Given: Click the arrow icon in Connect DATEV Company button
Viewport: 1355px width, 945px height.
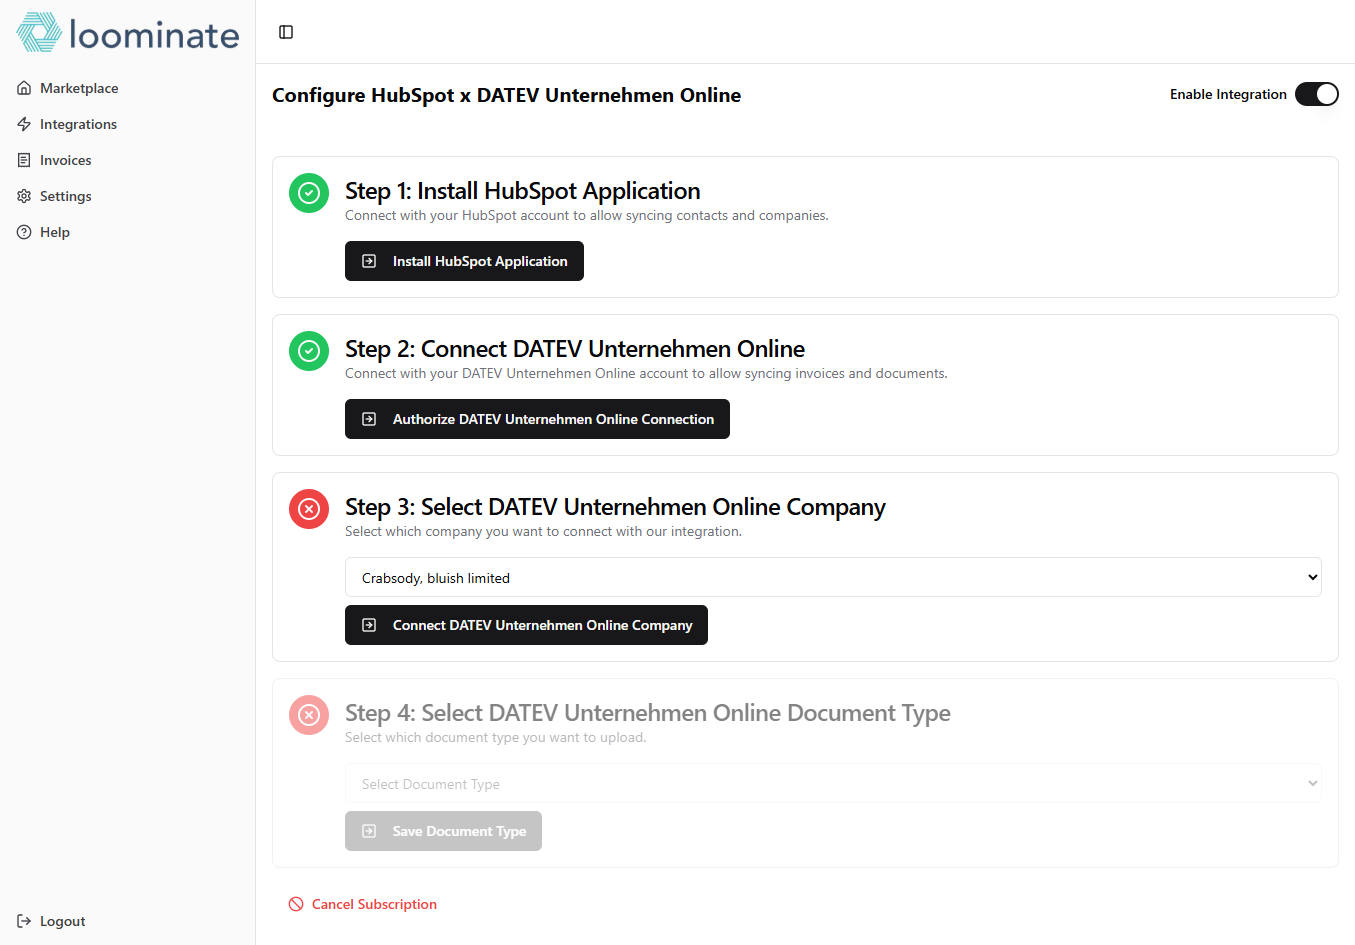Looking at the screenshot, I should (369, 625).
